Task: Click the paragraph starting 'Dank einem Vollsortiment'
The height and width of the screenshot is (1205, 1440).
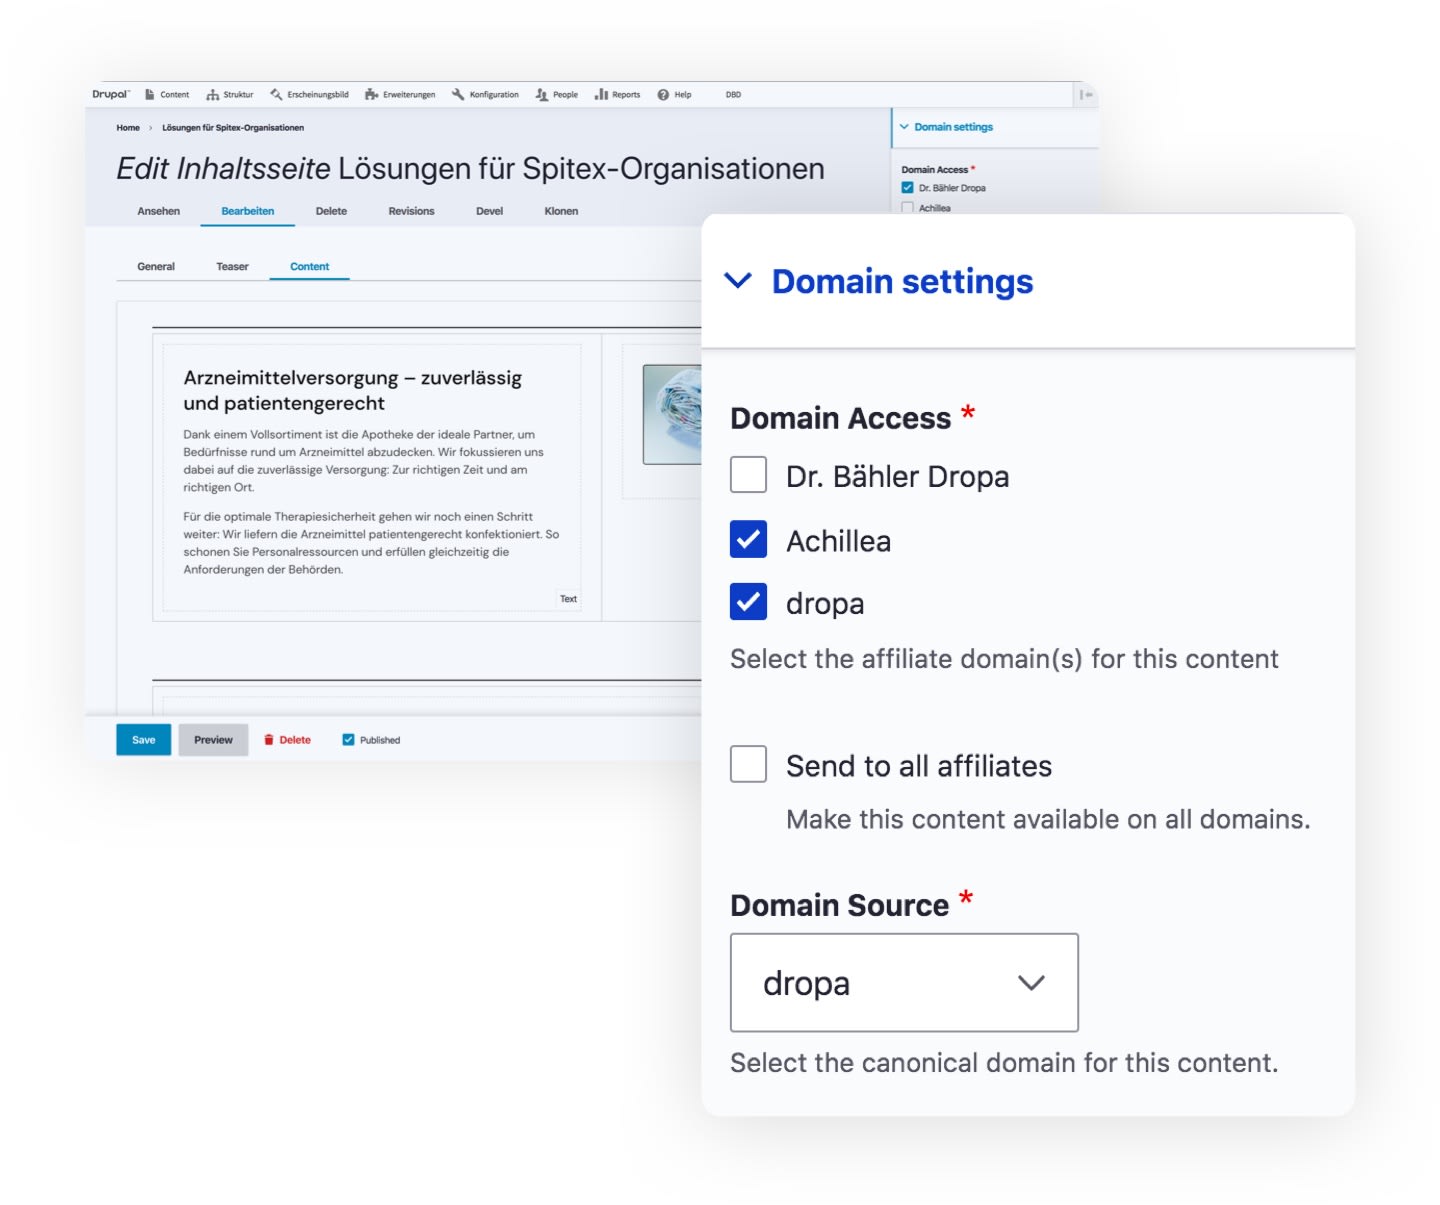Action: point(363,461)
